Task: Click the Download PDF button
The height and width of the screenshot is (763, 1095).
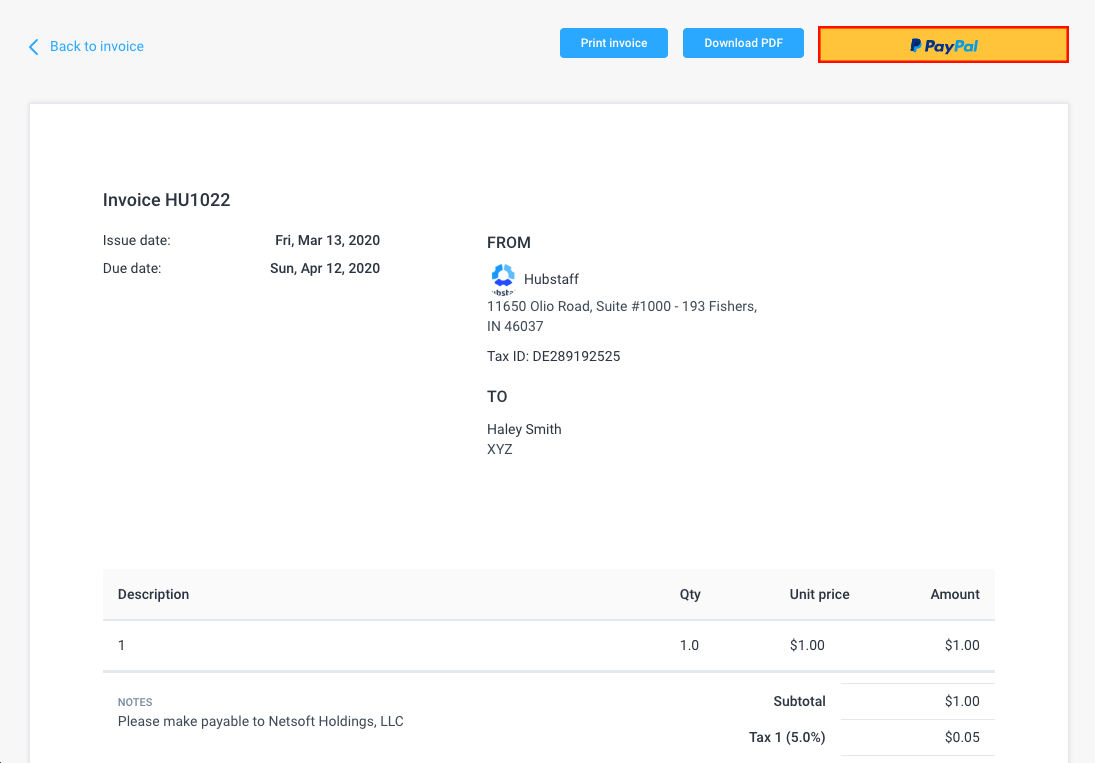Action: (x=743, y=43)
